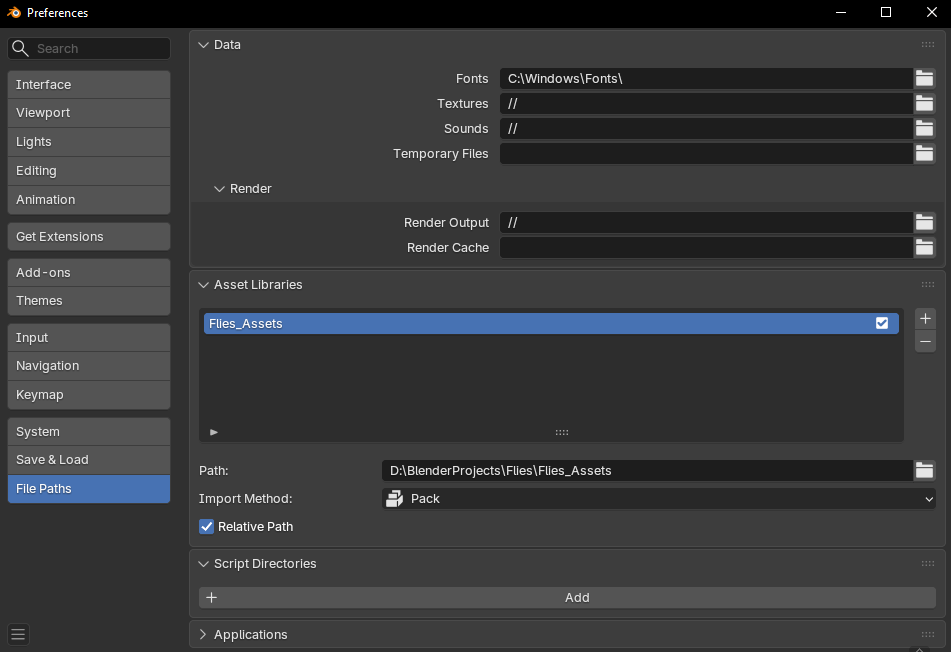Select the Get Extensions section

pos(89,237)
